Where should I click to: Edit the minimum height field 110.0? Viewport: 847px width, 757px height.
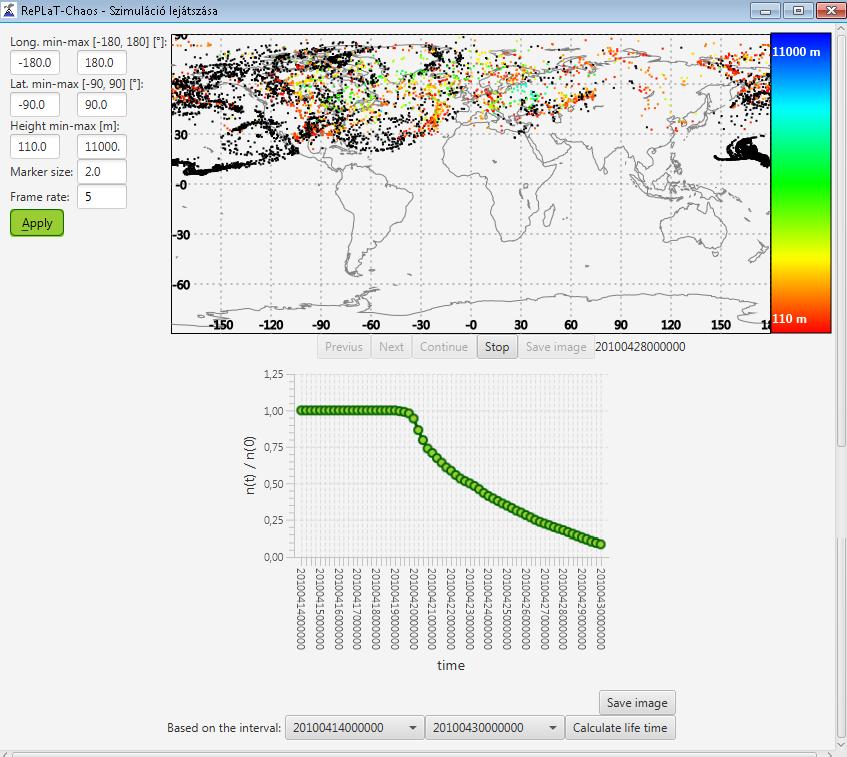[x=35, y=146]
